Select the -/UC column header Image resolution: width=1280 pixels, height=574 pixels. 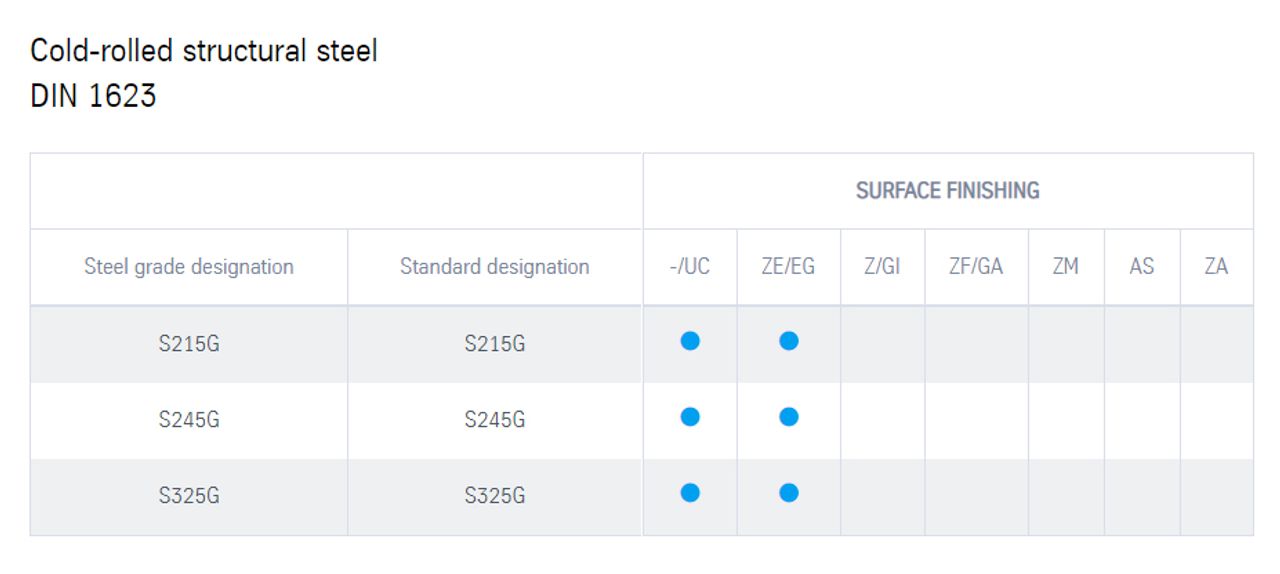(x=690, y=267)
